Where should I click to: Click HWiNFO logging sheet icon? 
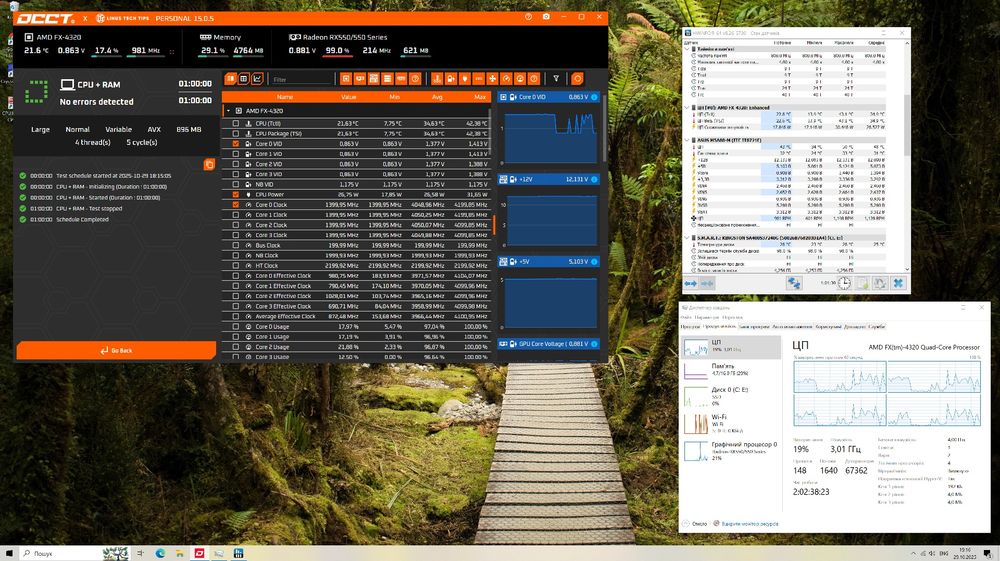pos(862,283)
